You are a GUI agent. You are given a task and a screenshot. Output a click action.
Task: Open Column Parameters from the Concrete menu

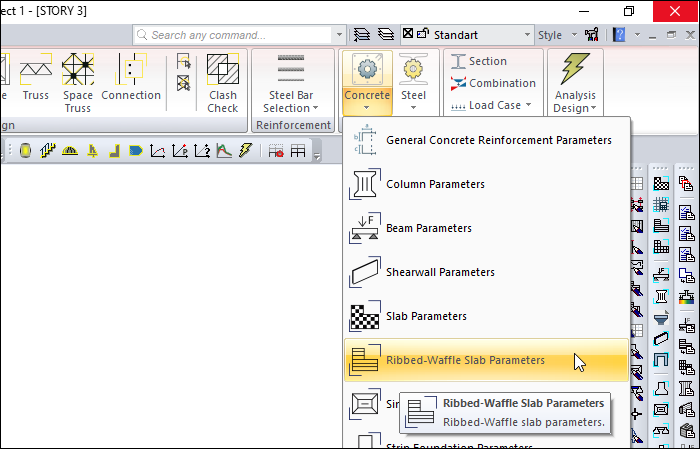435,185
